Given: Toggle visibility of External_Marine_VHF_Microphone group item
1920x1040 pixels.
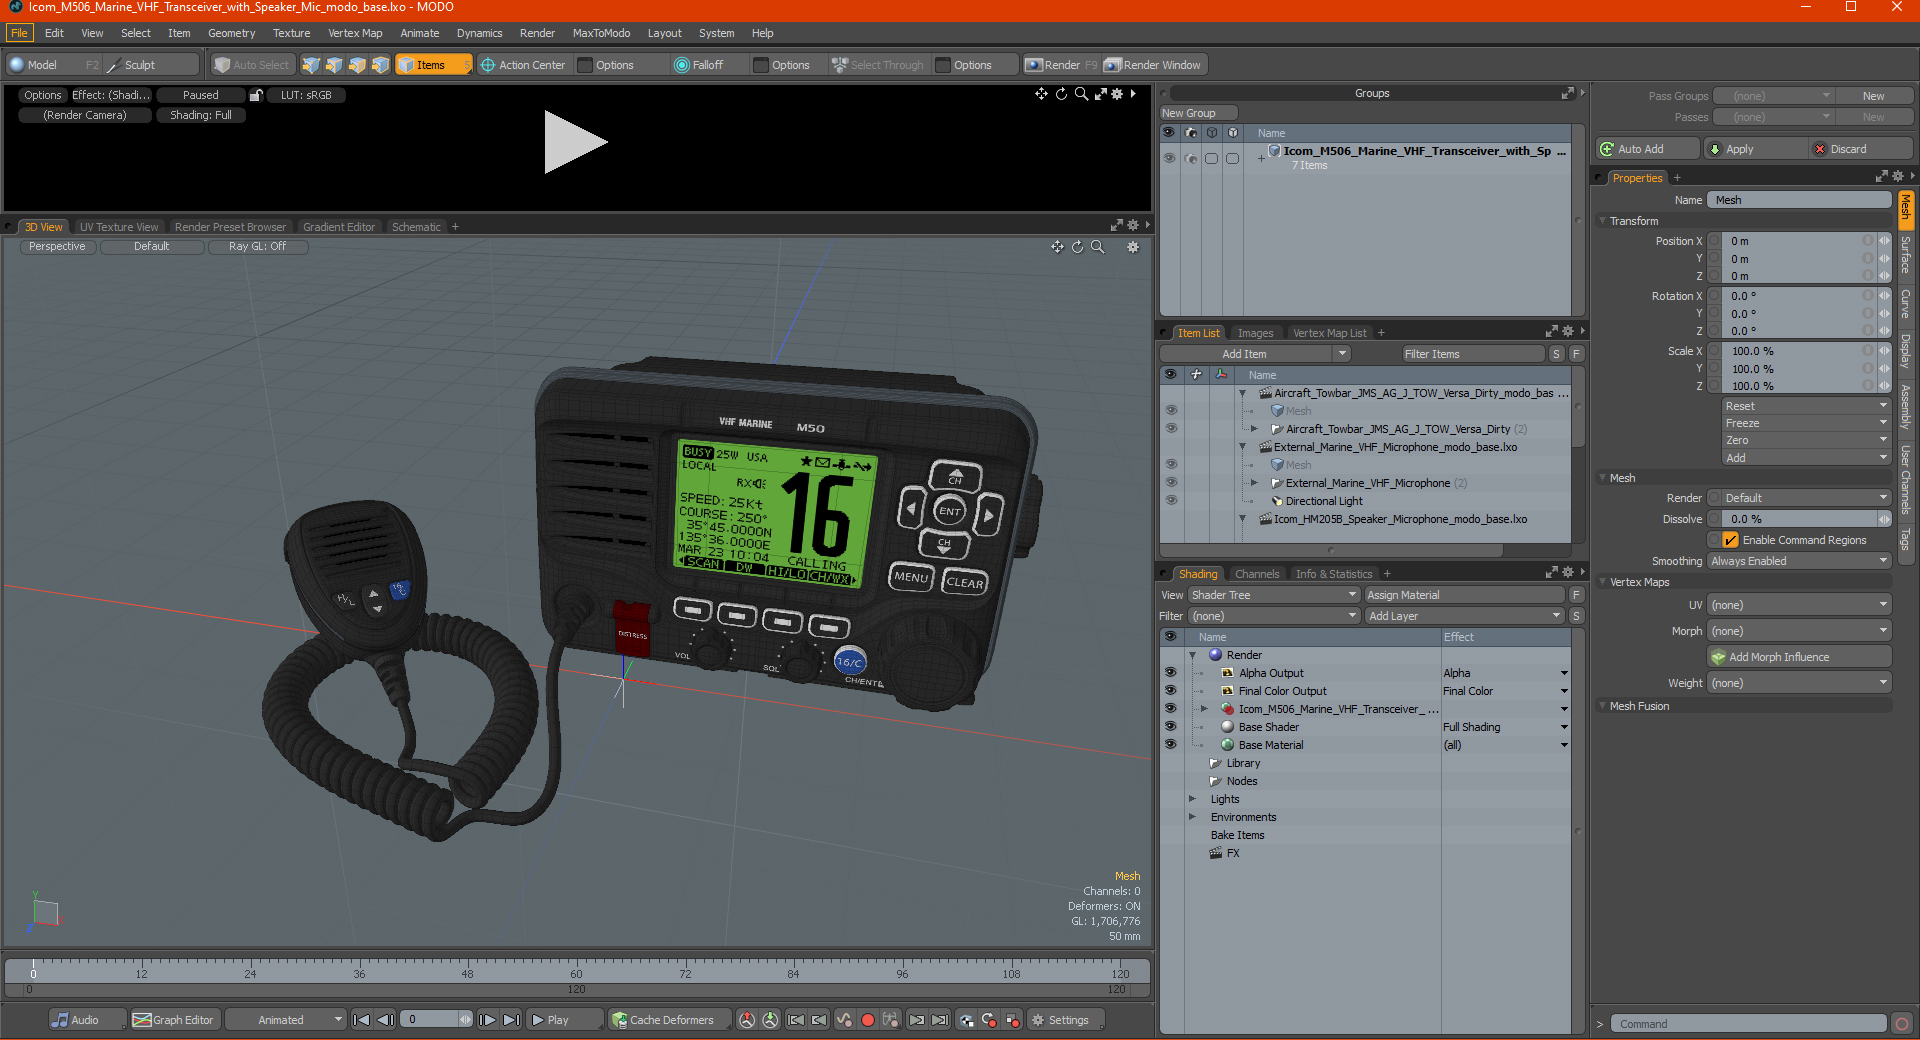Looking at the screenshot, I should coord(1171,483).
